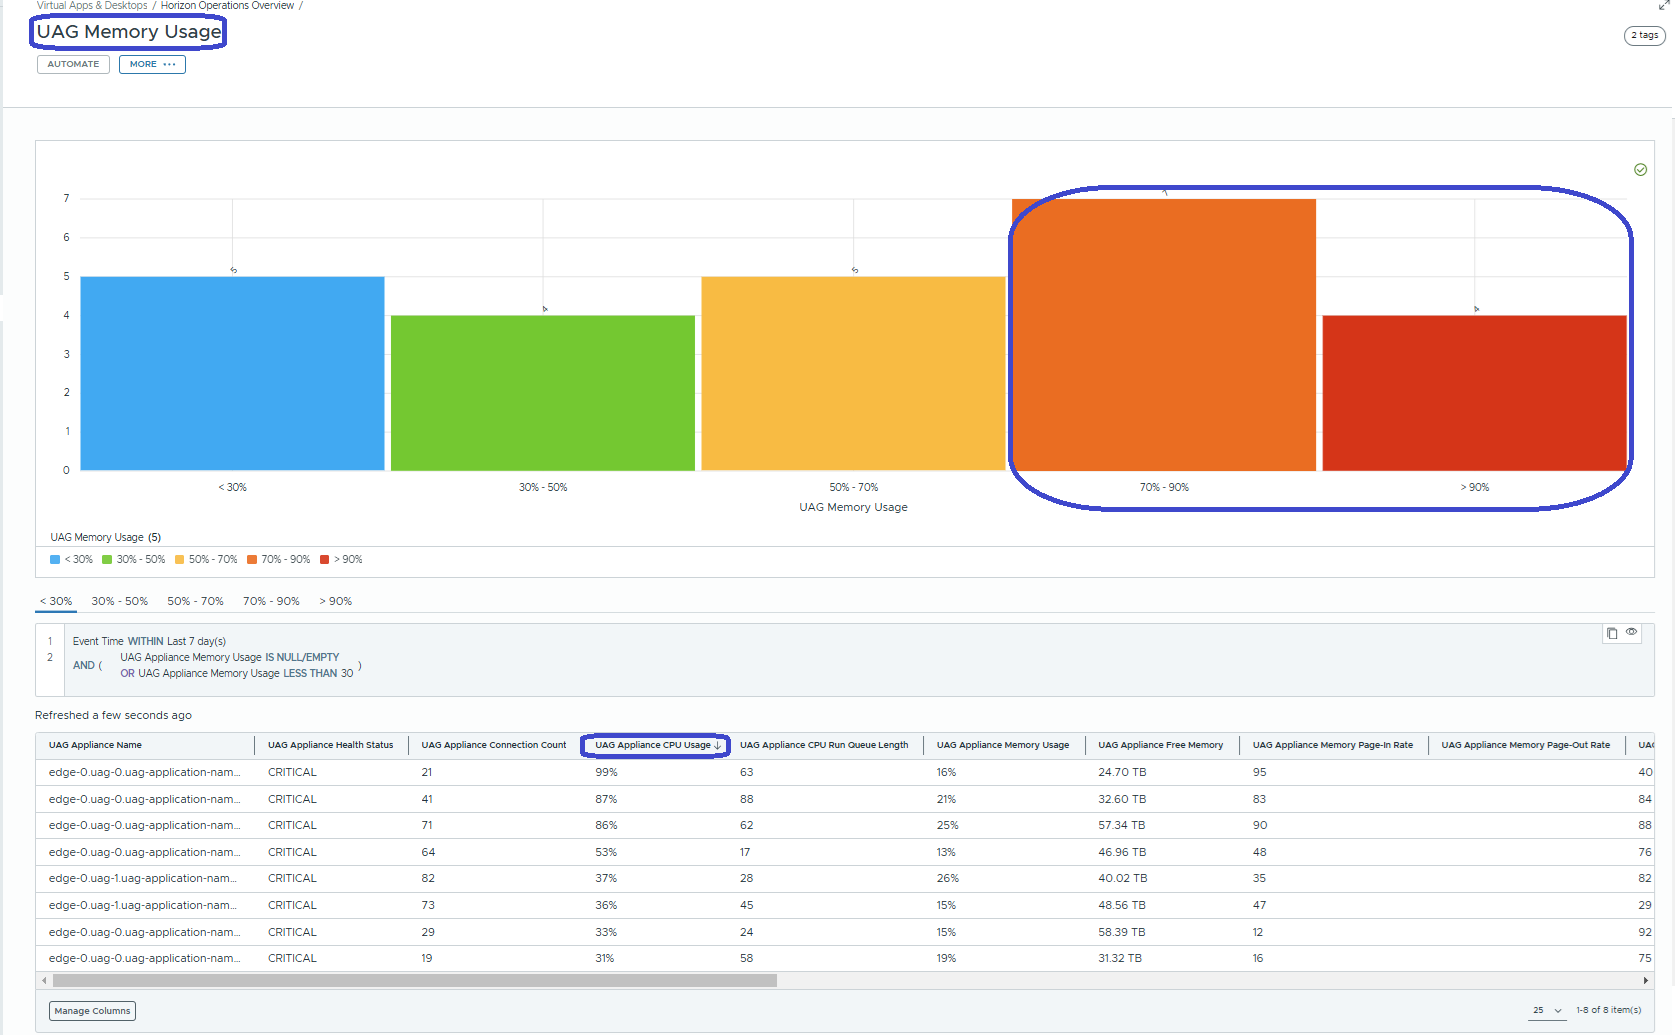Image resolution: width=1675 pixels, height=1035 pixels.
Task: Open Horizon Operations Overview breadcrumb link
Action: tap(227, 6)
